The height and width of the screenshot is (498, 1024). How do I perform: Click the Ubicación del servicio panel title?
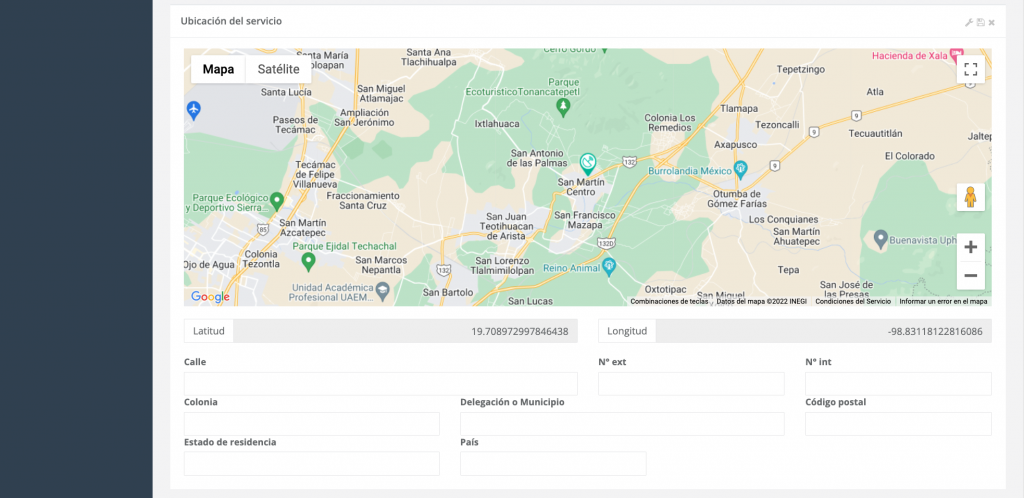[x=231, y=22]
